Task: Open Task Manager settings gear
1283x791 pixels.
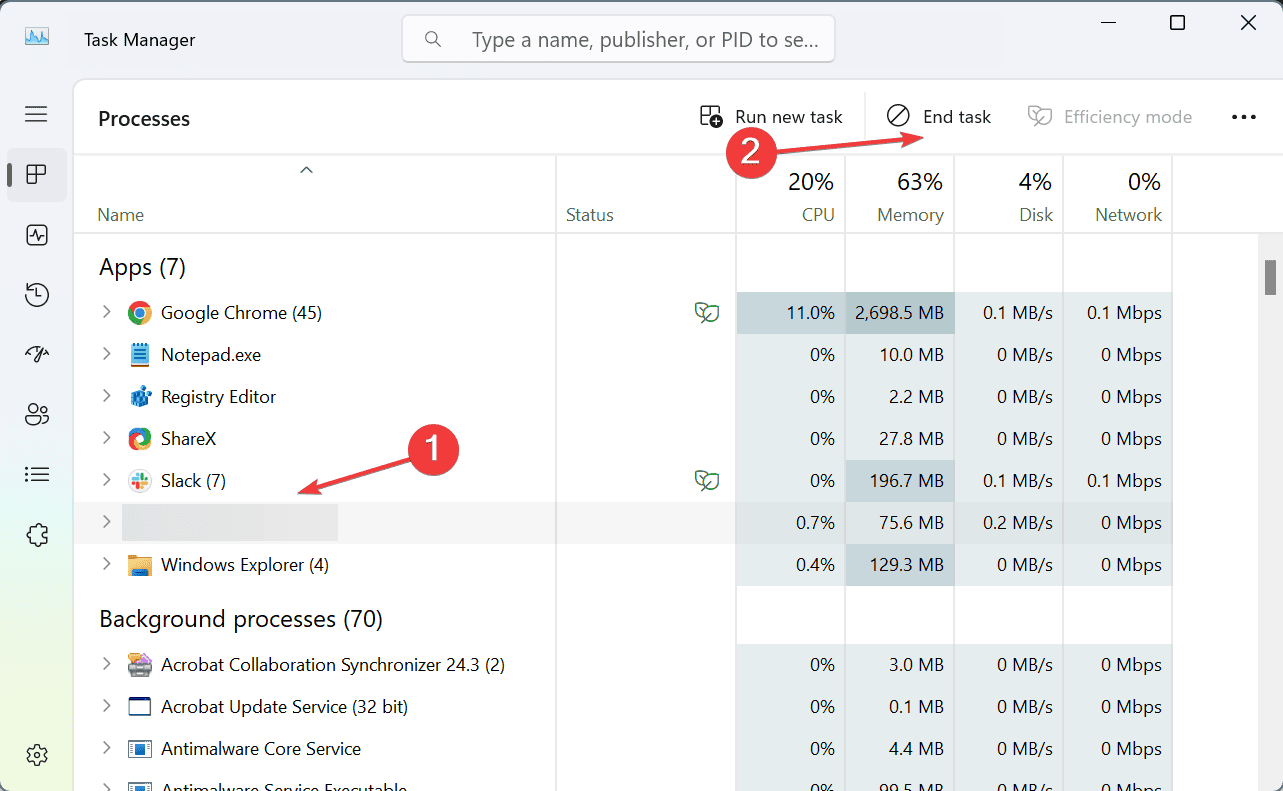Action: 37,754
